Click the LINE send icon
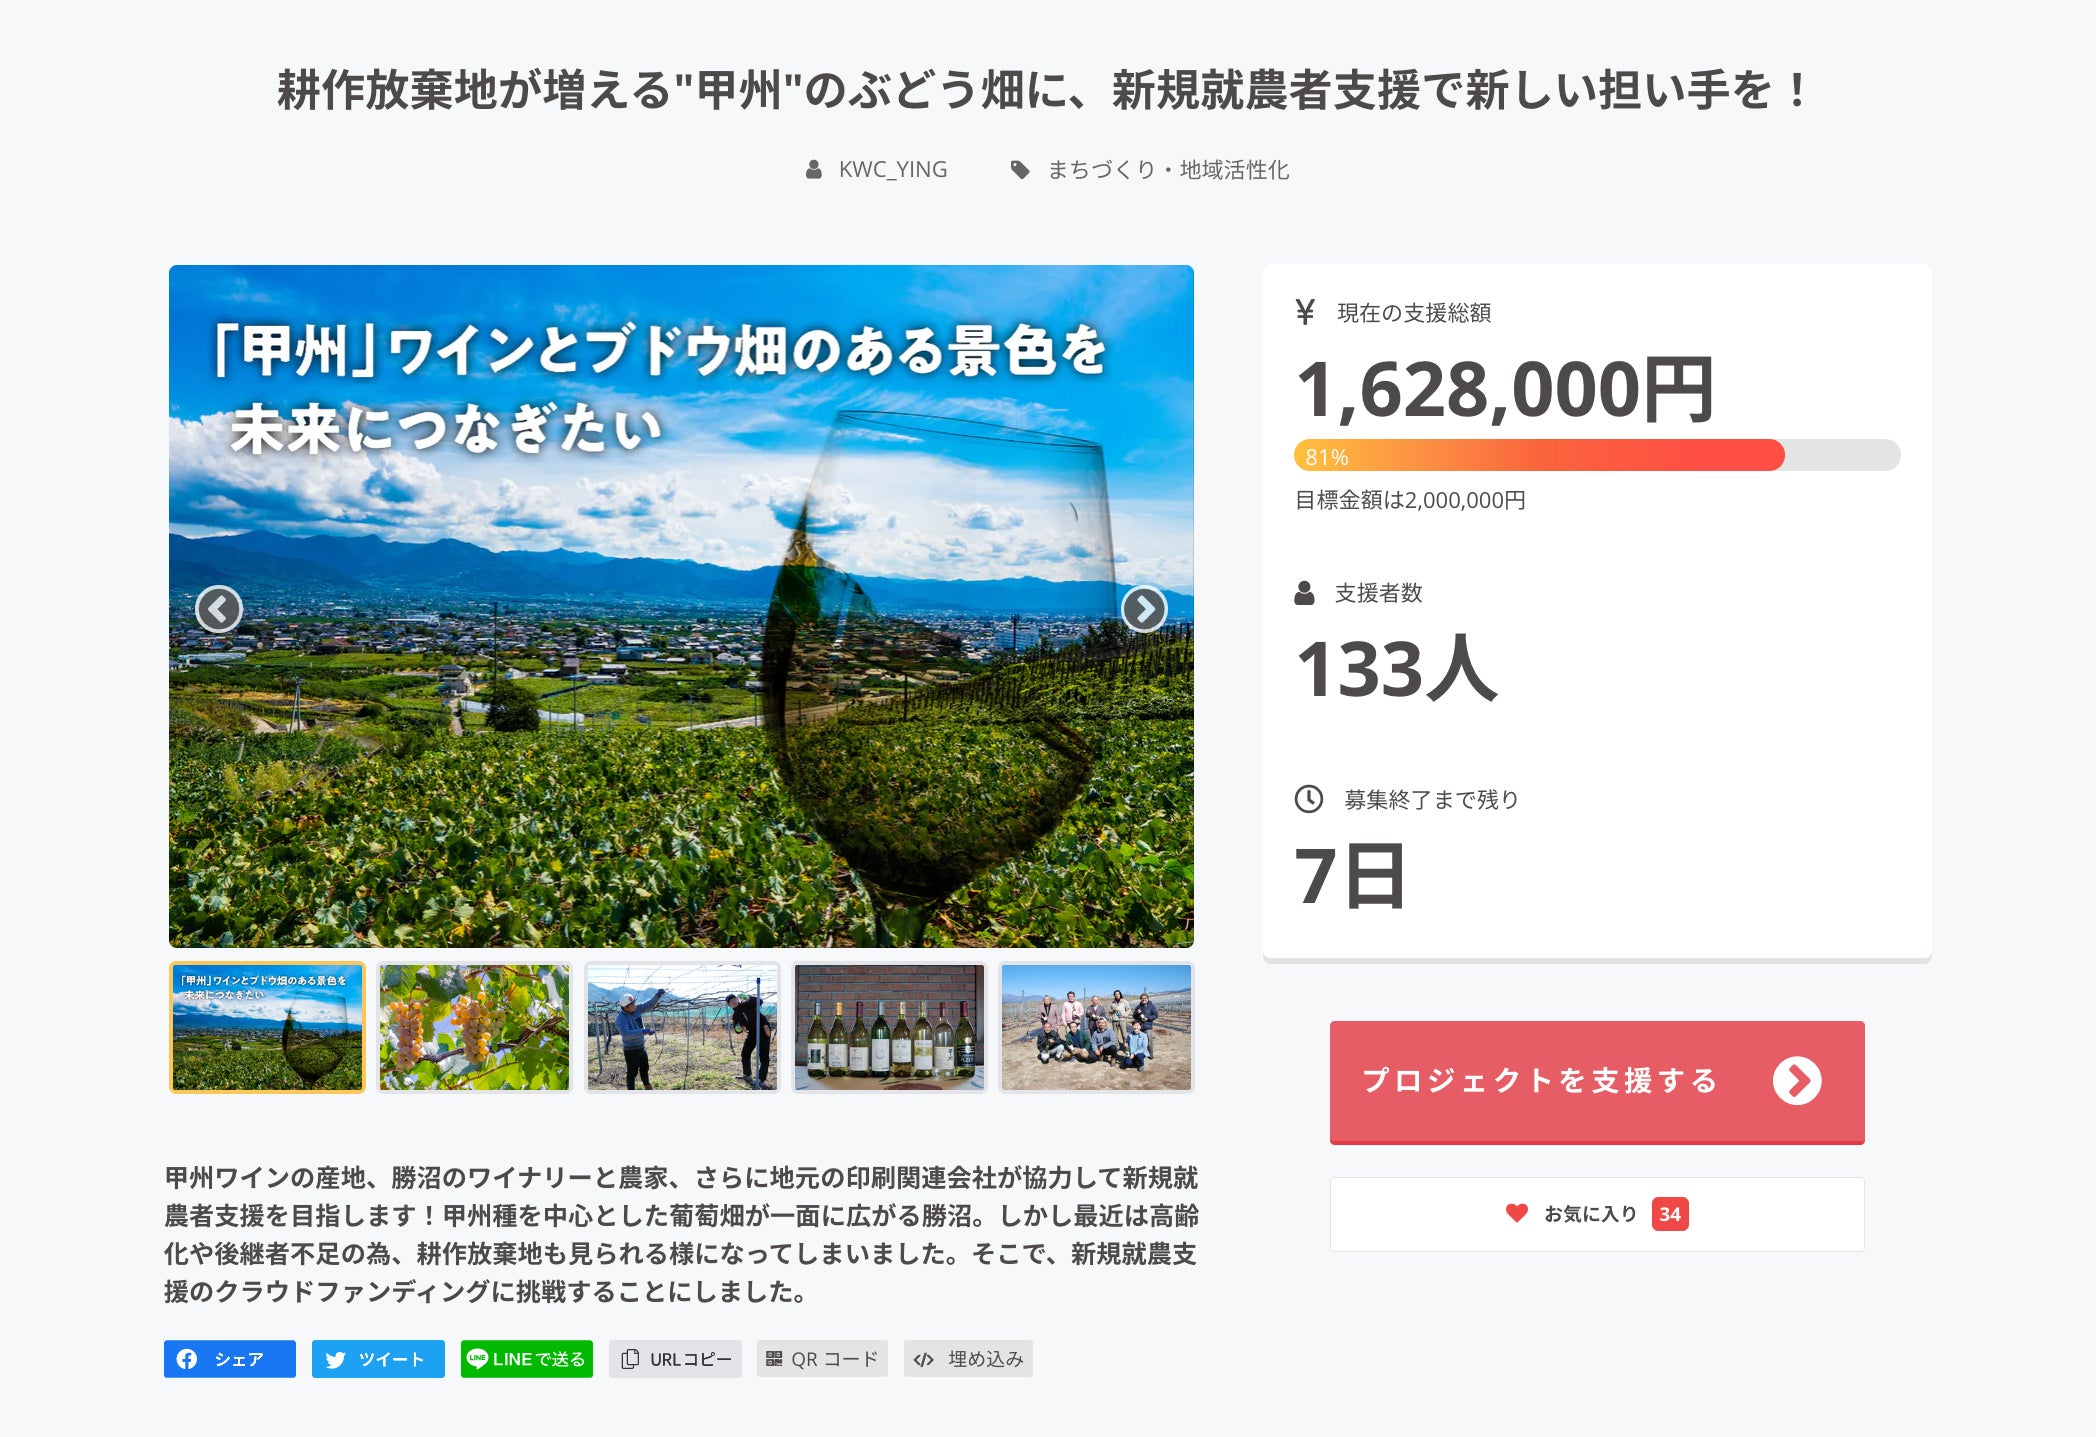 [x=477, y=1359]
